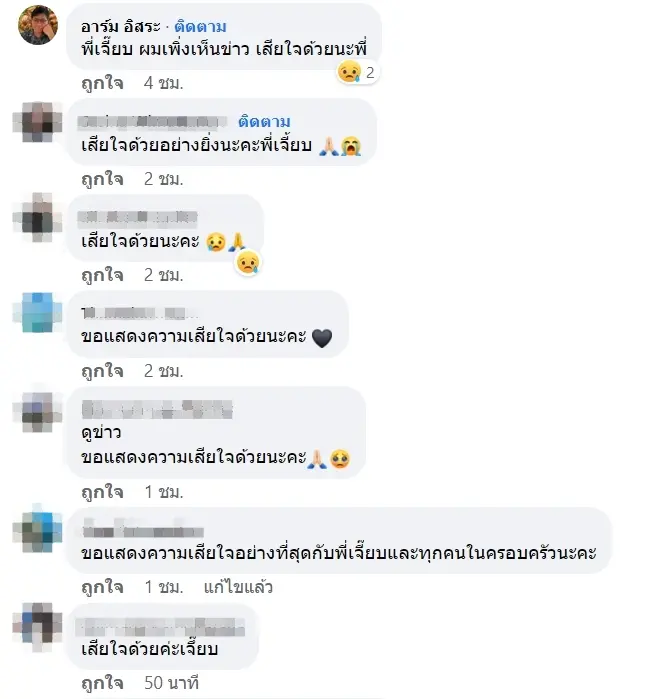Like the long family condolence comment
The image size is (659, 699).
pyautogui.click(x=102, y=587)
